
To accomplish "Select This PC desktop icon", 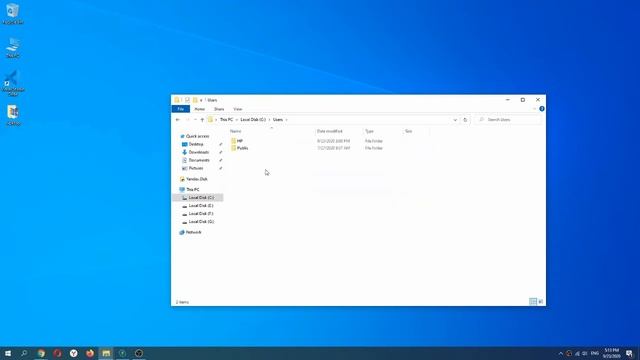I will pyautogui.click(x=13, y=47).
